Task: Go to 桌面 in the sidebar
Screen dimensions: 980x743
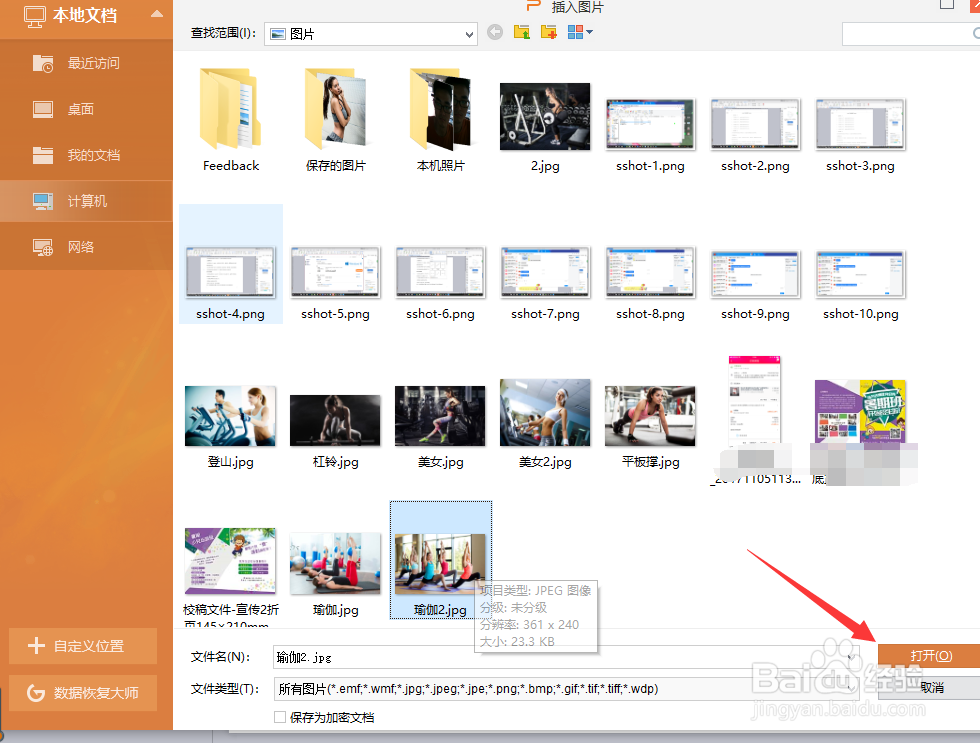Action: click(x=86, y=109)
